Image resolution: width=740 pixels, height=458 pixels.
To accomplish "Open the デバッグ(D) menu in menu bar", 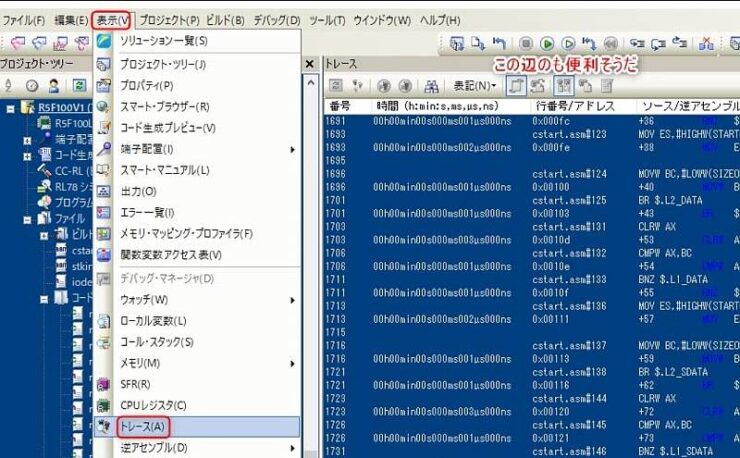I will pyautogui.click(x=277, y=20).
